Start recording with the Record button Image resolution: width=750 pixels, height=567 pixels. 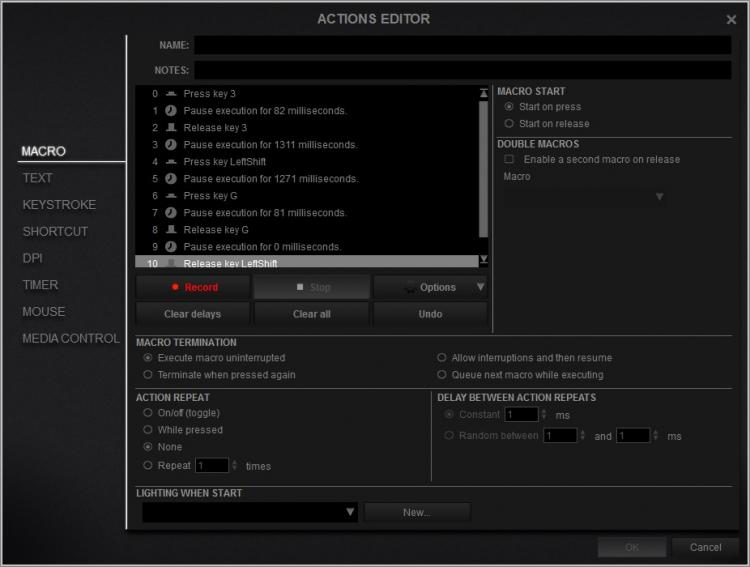[193, 287]
